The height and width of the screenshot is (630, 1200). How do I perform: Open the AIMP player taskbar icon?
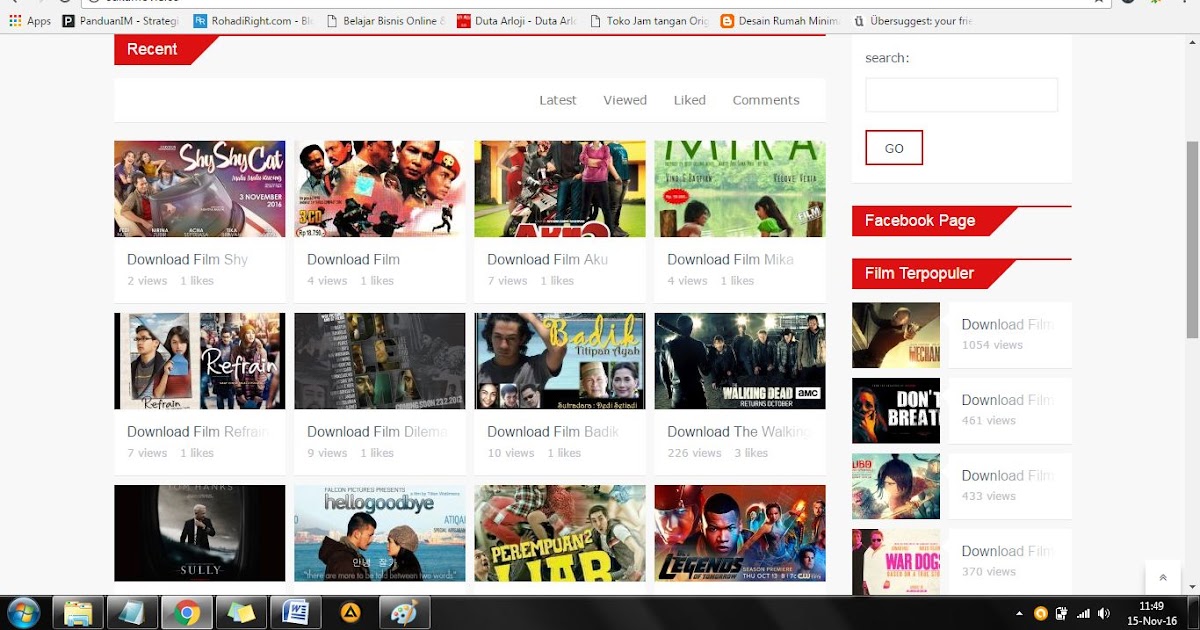pyautogui.click(x=350, y=612)
